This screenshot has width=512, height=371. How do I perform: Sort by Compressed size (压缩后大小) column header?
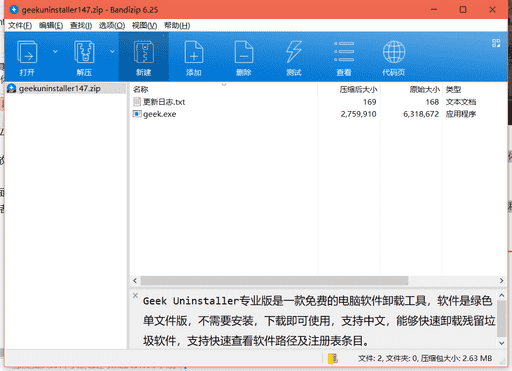point(358,89)
